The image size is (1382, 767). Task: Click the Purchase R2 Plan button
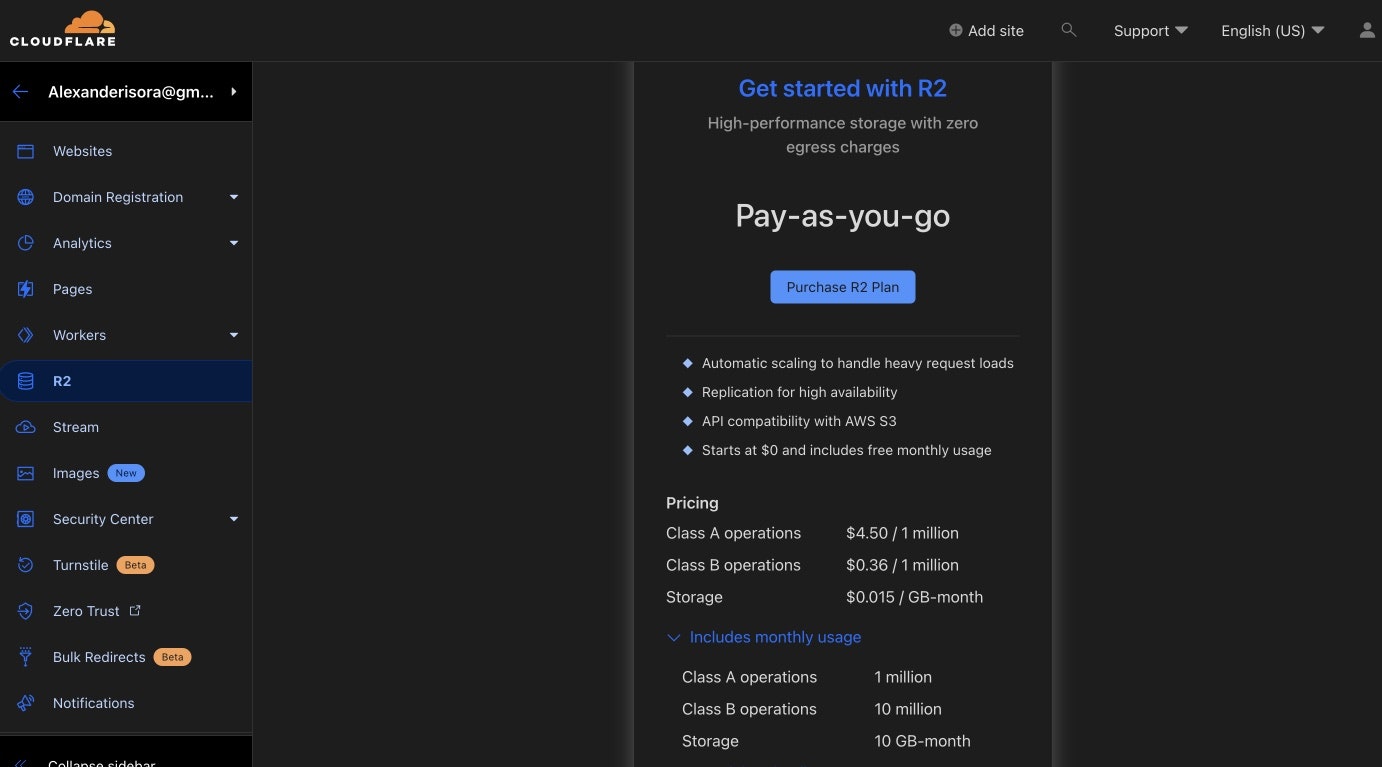842,287
